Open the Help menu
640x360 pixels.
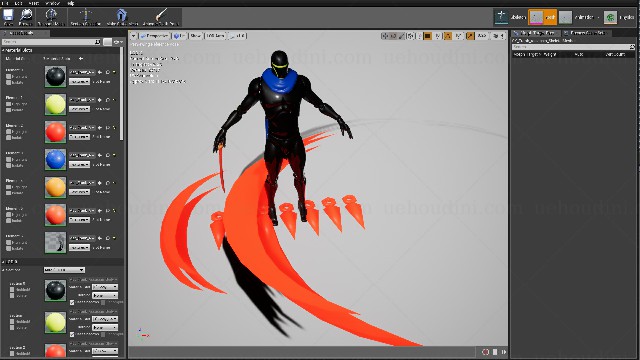(71, 3)
